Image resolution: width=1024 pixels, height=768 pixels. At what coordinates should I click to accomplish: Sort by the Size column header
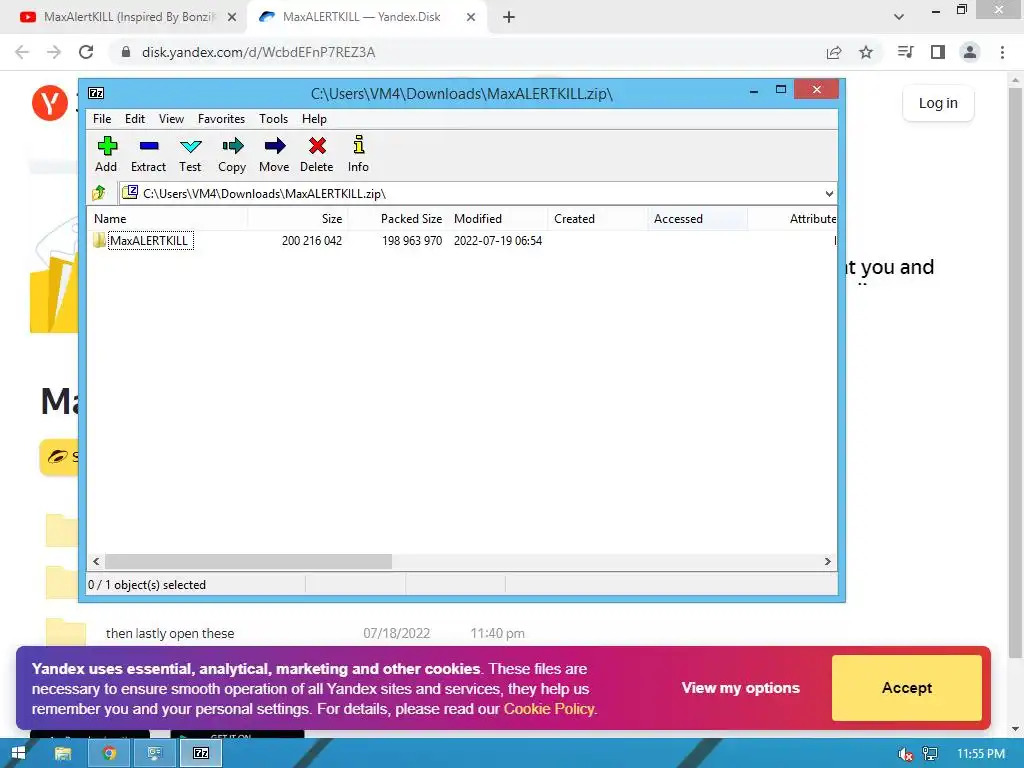pyautogui.click(x=298, y=219)
